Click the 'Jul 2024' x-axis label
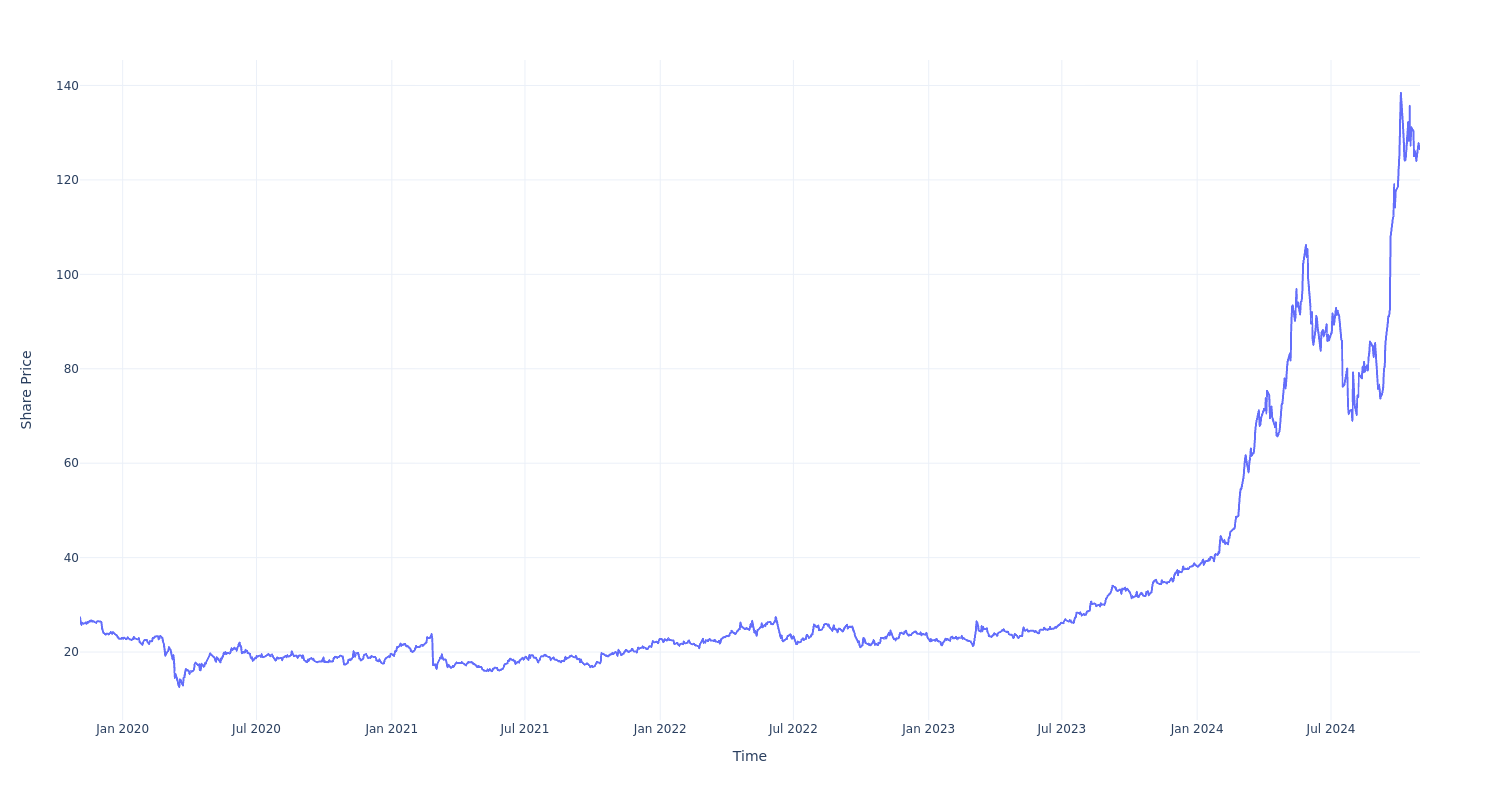Screen dimensions: 1500x800 [1330, 729]
